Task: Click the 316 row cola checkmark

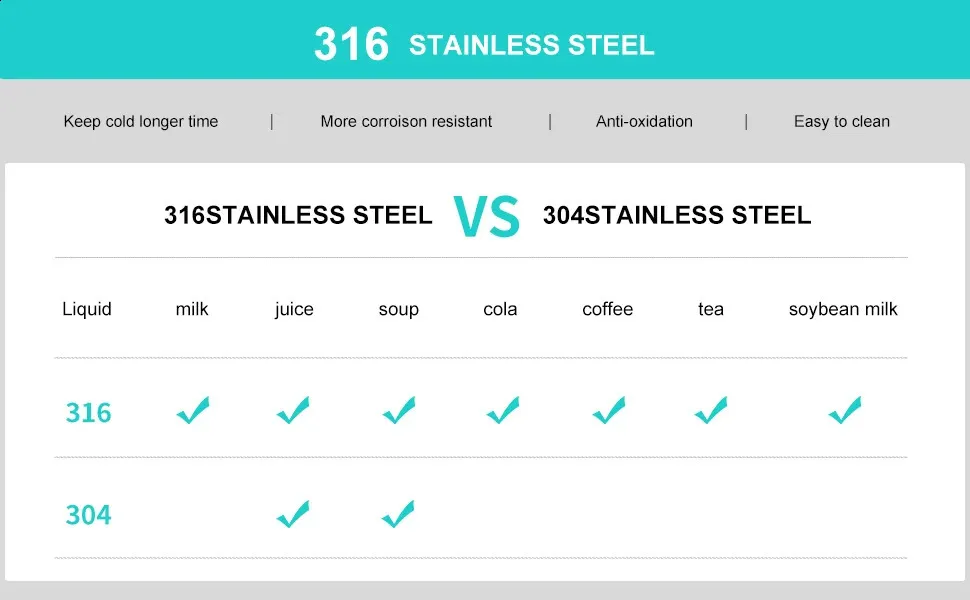Action: [x=502, y=411]
